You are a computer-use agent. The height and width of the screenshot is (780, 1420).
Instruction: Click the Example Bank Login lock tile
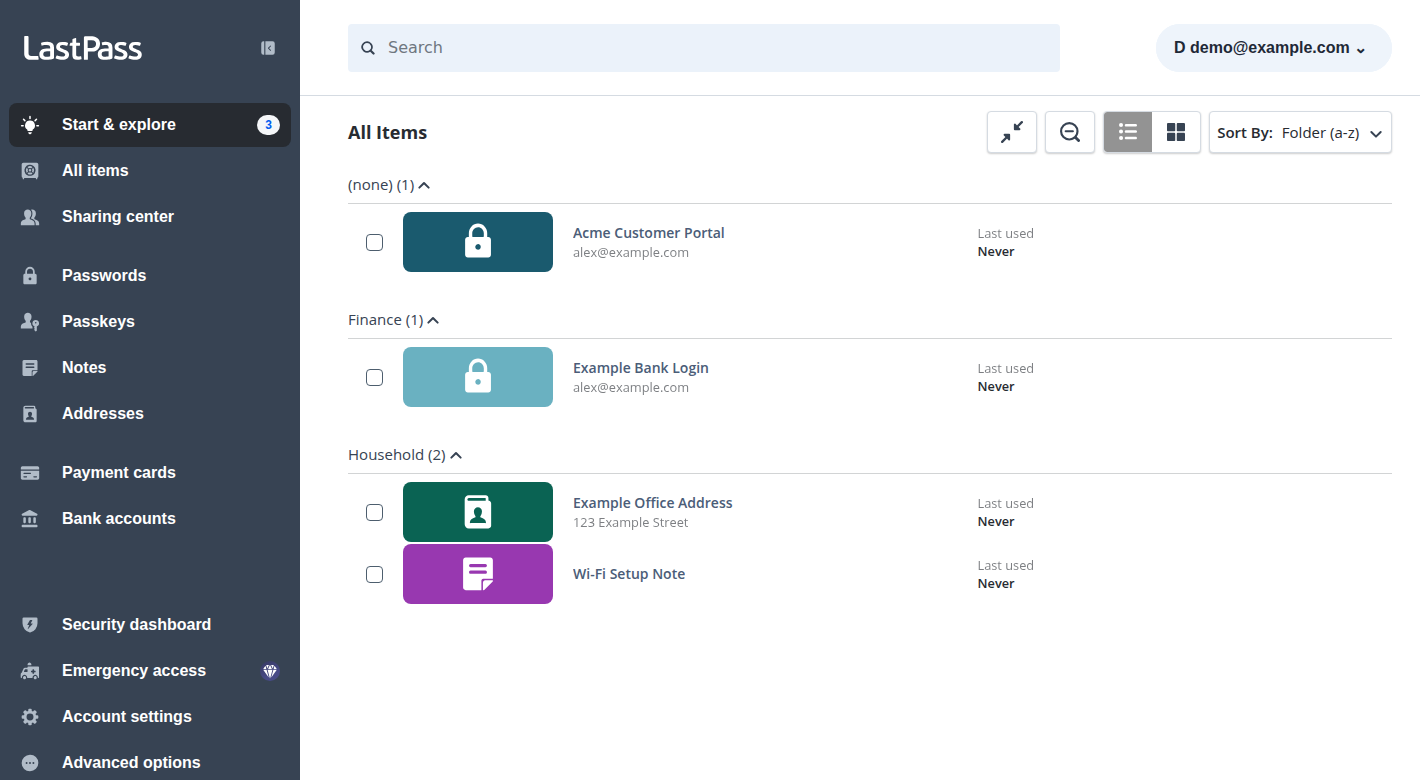pyautogui.click(x=478, y=377)
